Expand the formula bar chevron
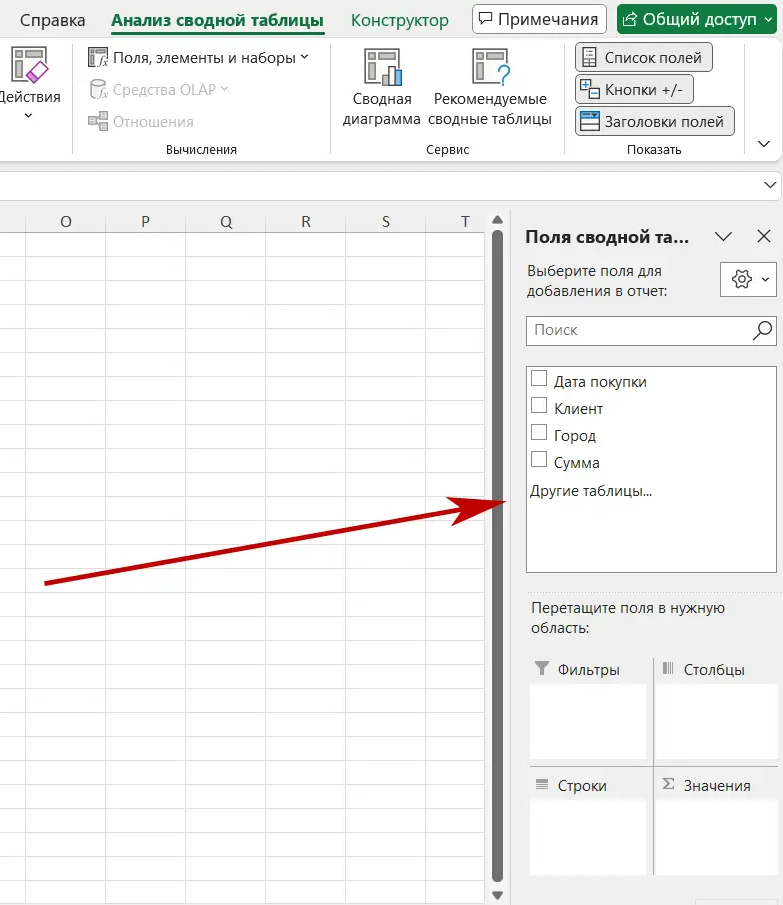 [x=770, y=185]
